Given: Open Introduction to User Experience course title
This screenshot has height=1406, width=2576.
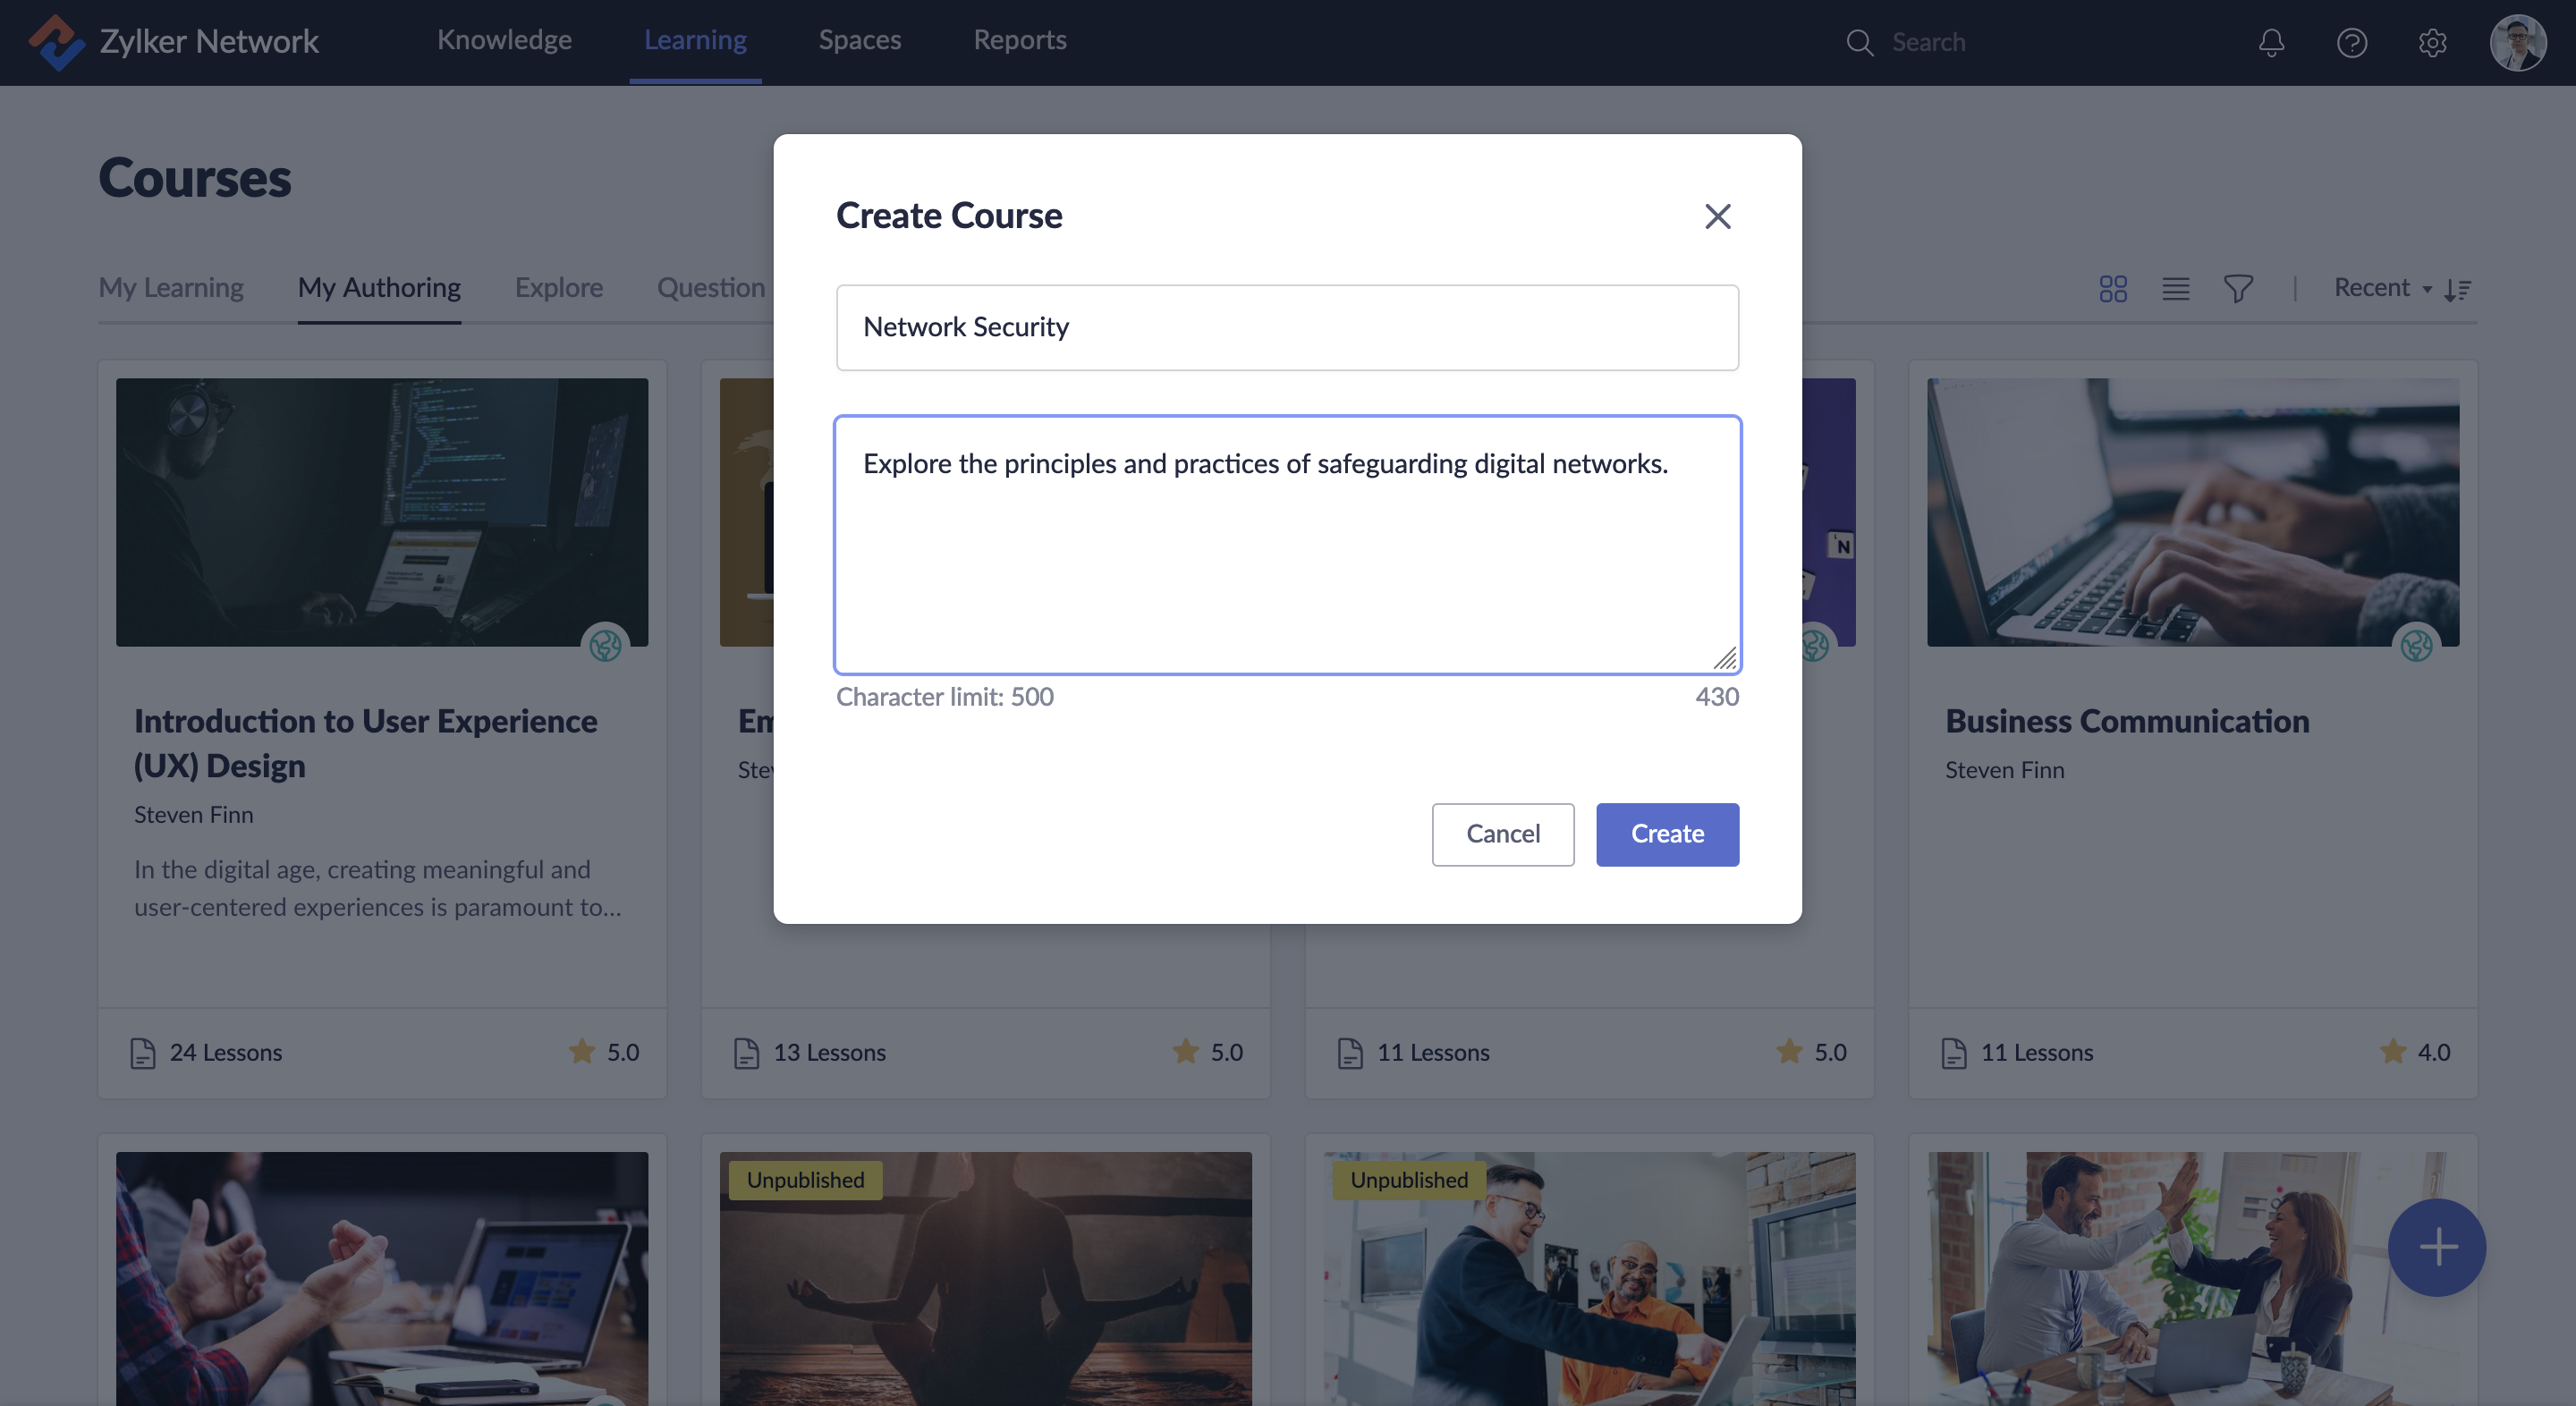Looking at the screenshot, I should click(365, 743).
